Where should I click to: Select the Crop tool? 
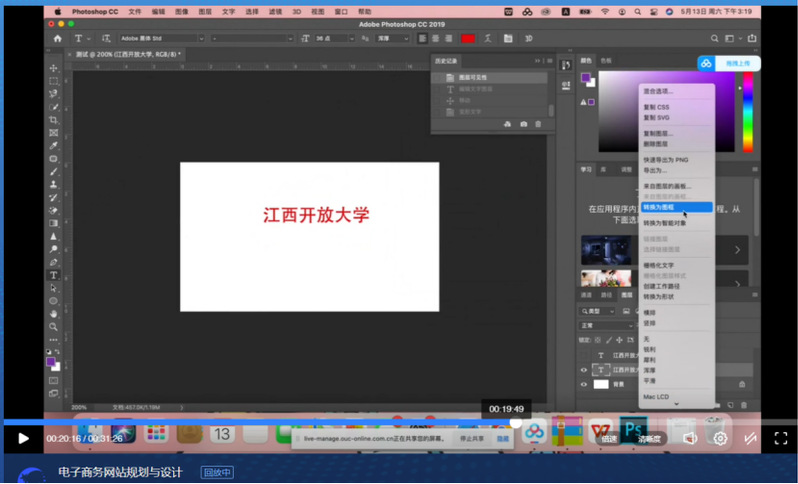coord(54,120)
